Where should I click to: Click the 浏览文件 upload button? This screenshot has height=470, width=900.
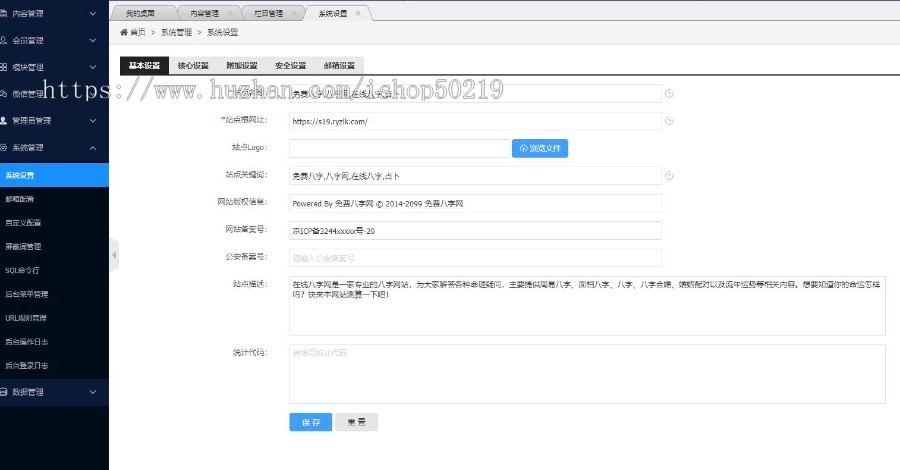pyautogui.click(x=540, y=148)
